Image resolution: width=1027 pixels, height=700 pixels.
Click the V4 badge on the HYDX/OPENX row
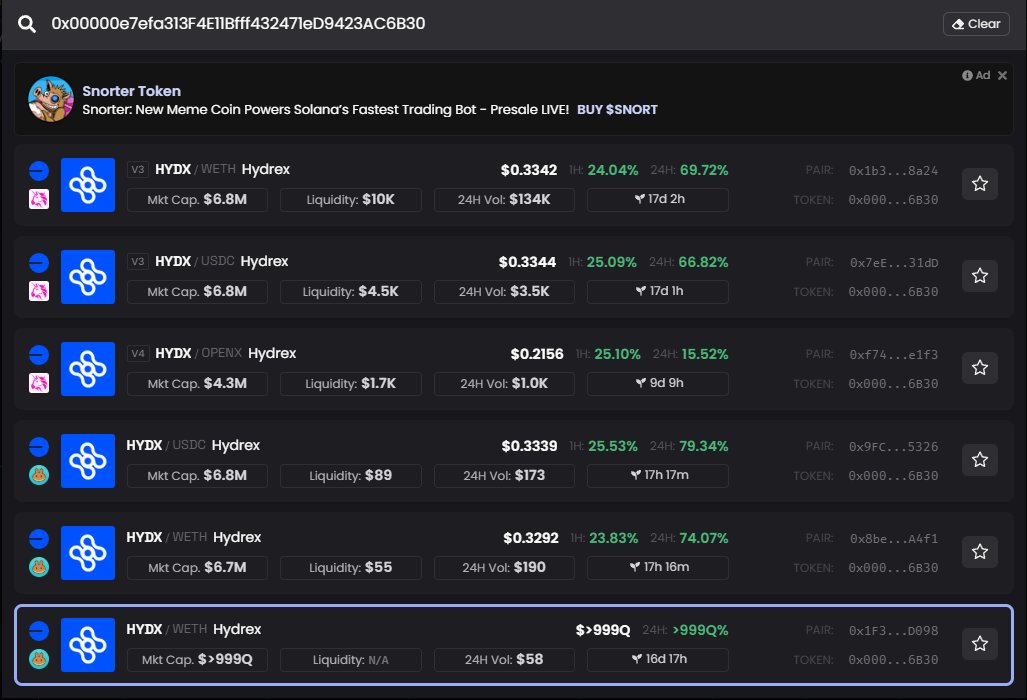pos(138,354)
